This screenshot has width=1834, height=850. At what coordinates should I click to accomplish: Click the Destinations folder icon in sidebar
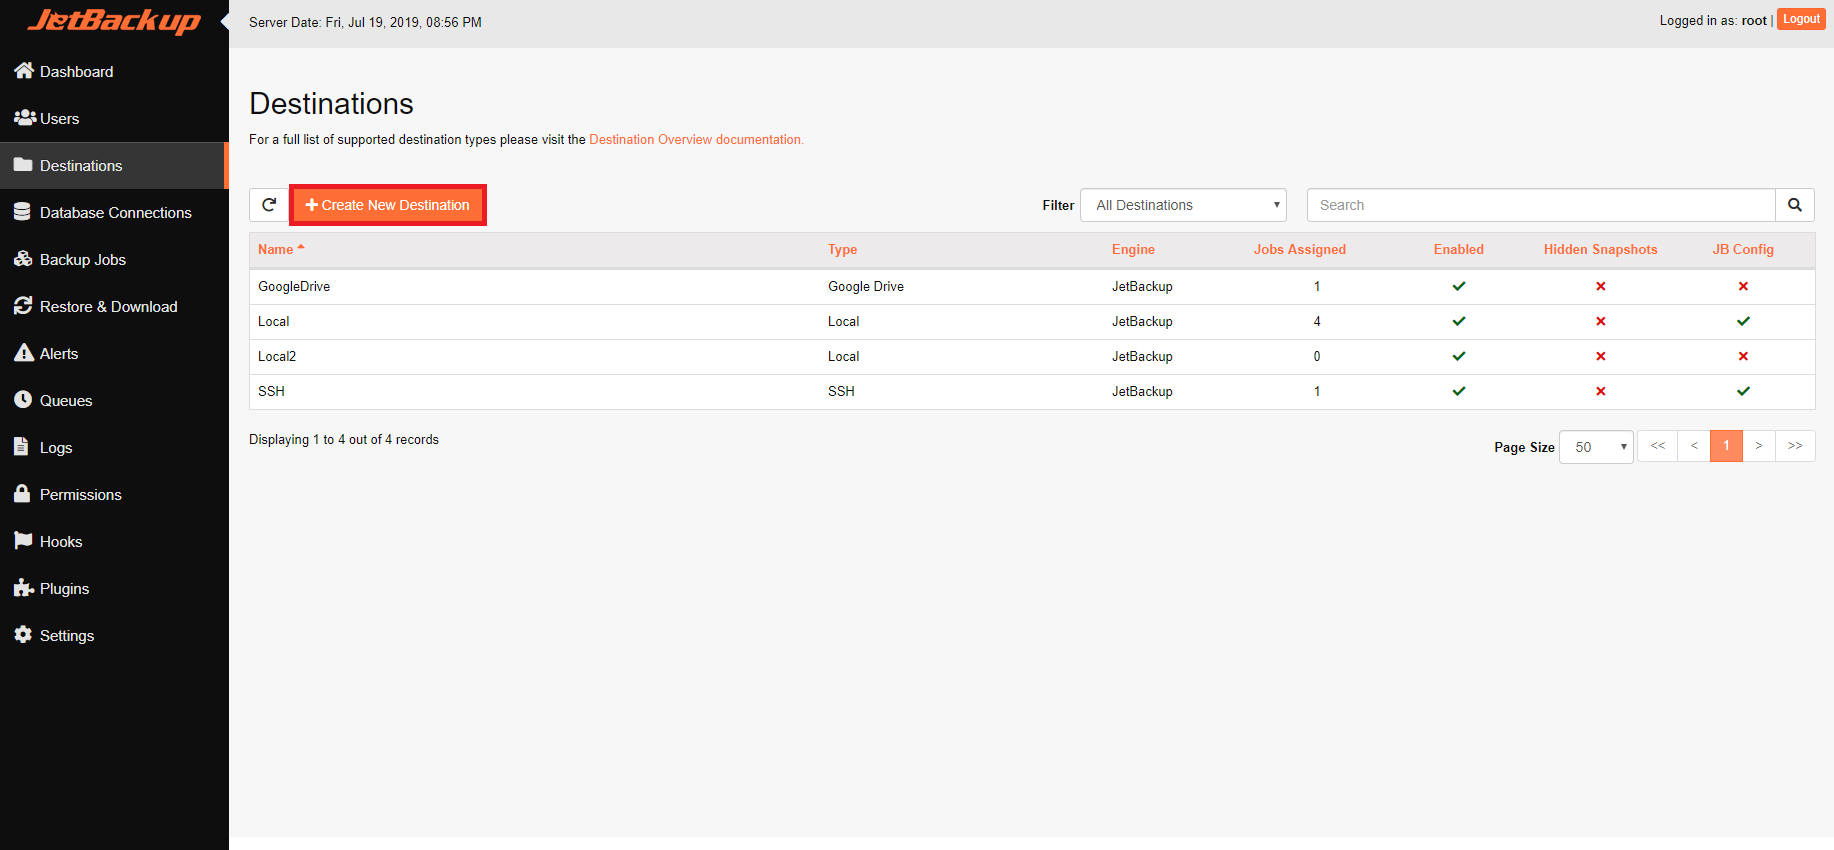click(x=23, y=165)
